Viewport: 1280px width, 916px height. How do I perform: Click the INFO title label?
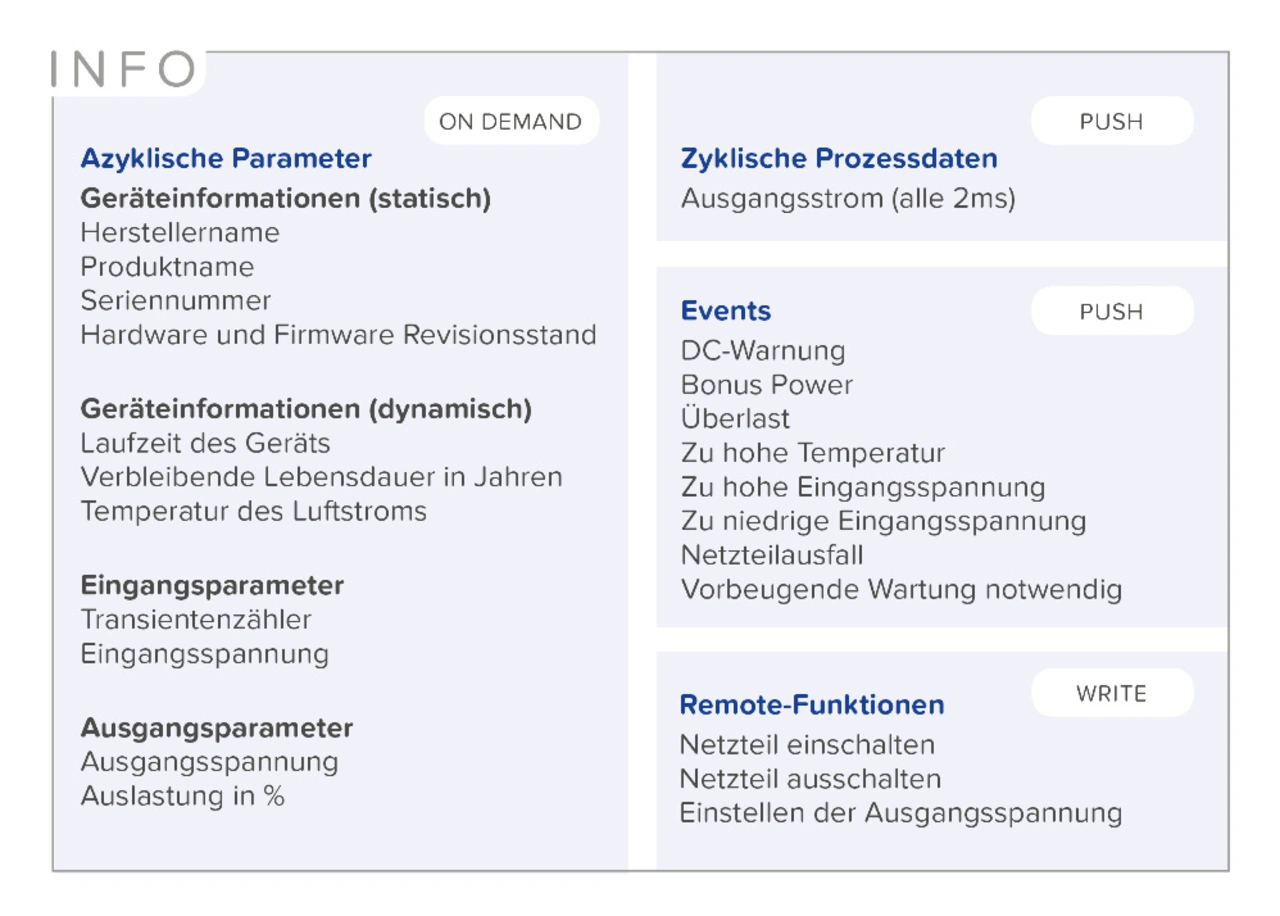pyautogui.click(x=124, y=70)
